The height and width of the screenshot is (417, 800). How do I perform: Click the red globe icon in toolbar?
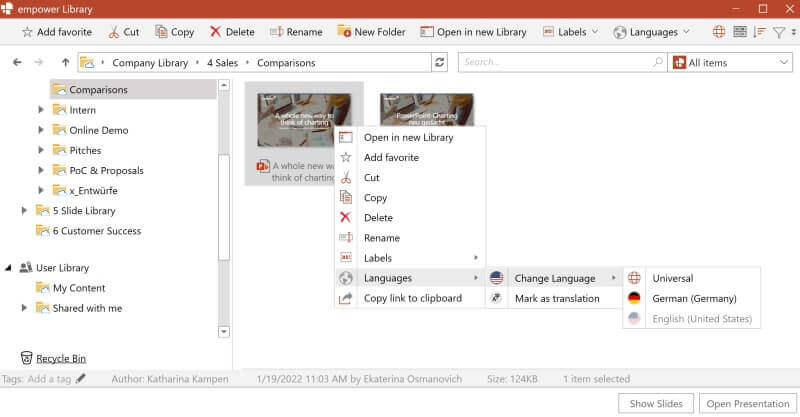[x=718, y=32]
